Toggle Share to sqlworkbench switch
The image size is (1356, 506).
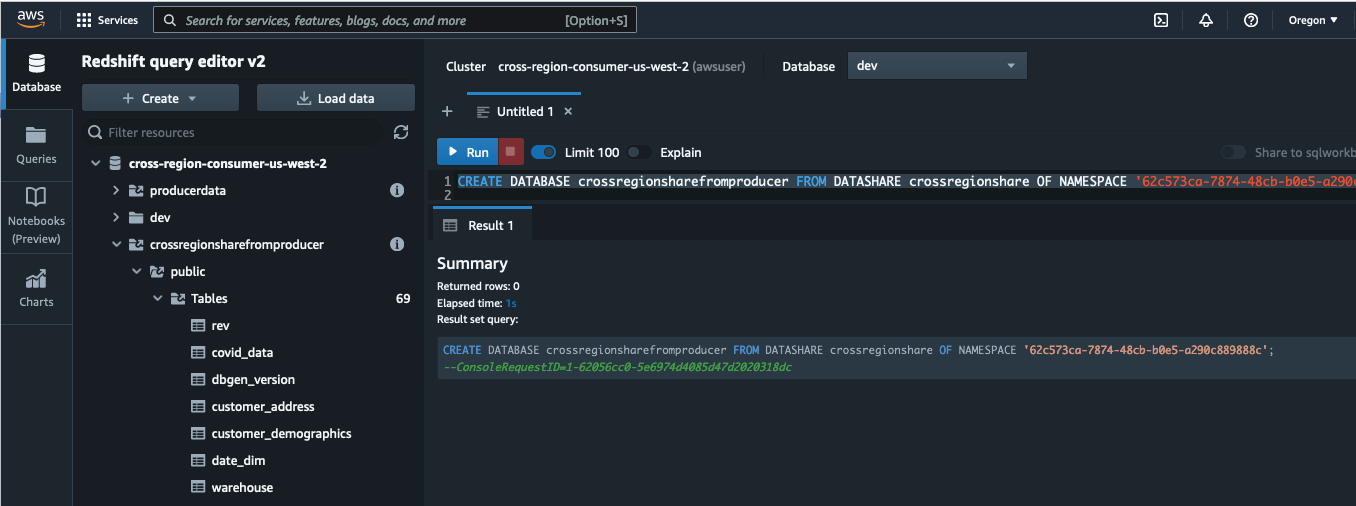click(1234, 152)
